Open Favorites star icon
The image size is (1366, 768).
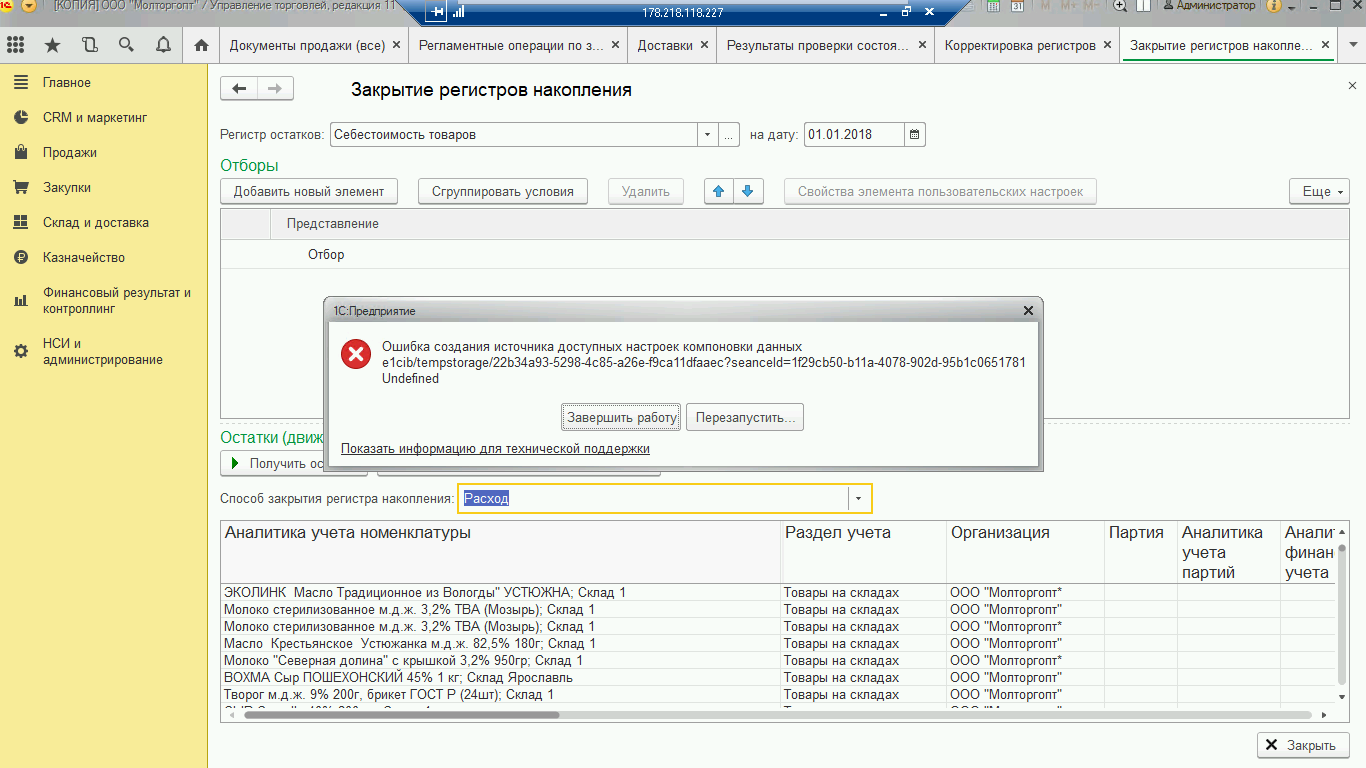[52, 45]
